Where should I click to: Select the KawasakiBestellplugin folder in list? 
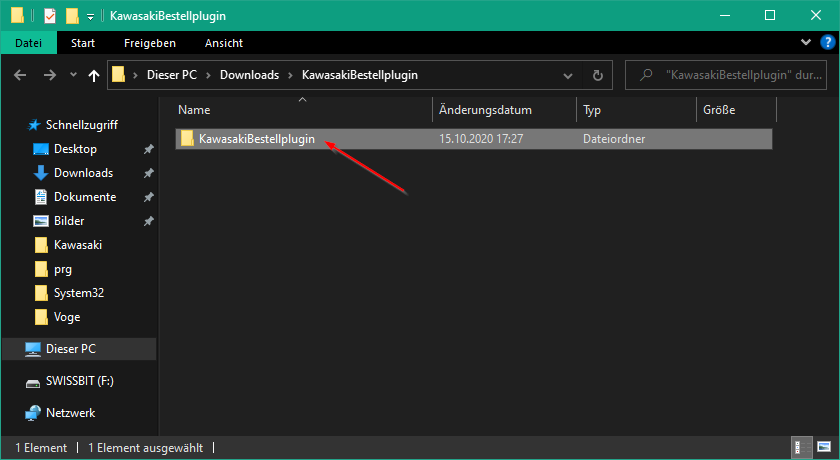474,139
